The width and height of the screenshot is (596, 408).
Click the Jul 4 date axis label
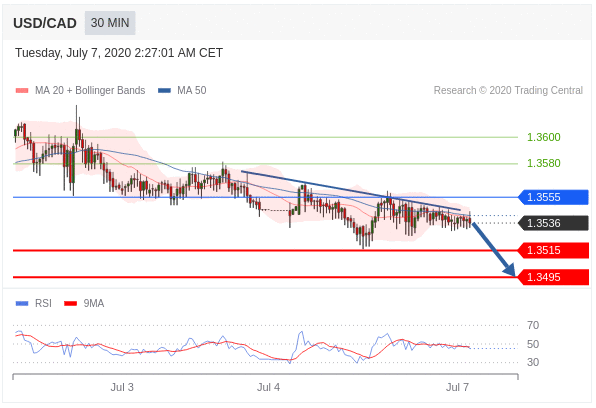268,387
